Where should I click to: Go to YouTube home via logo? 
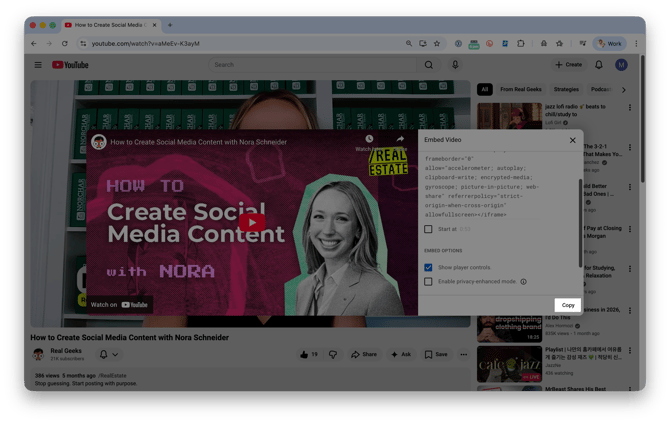[70, 65]
